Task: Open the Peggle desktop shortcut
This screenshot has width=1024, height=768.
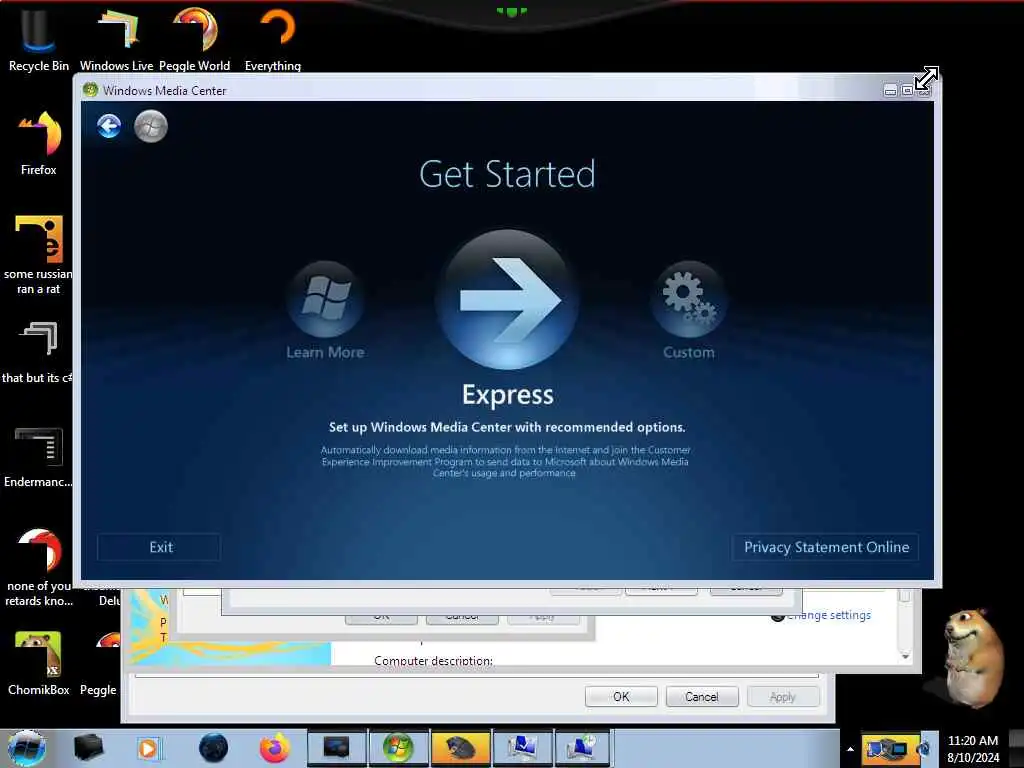Action: point(99,663)
